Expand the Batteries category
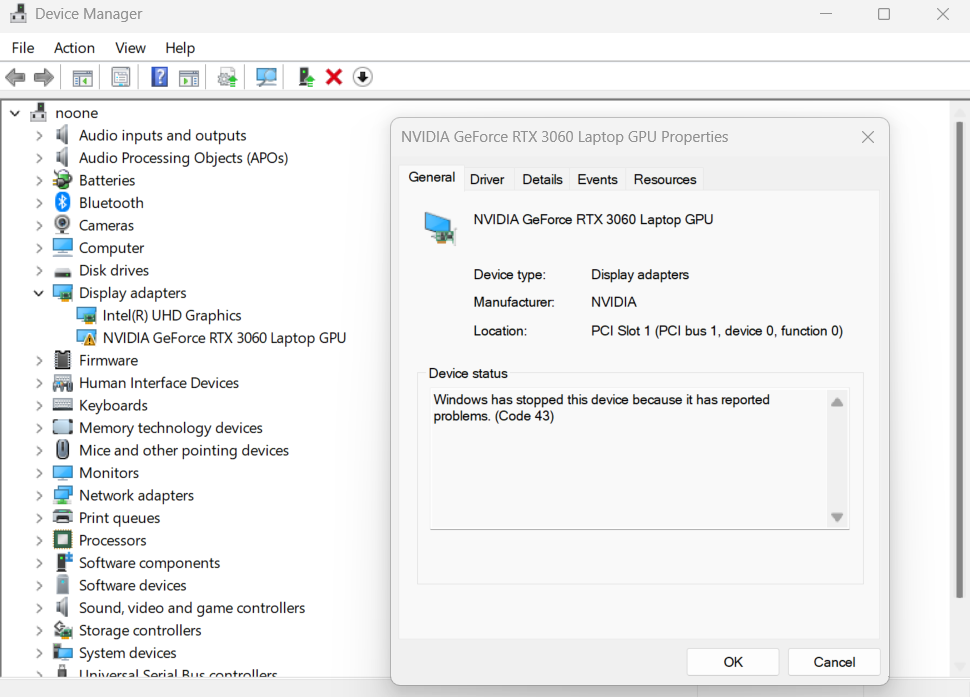The width and height of the screenshot is (970, 697). click(x=39, y=181)
